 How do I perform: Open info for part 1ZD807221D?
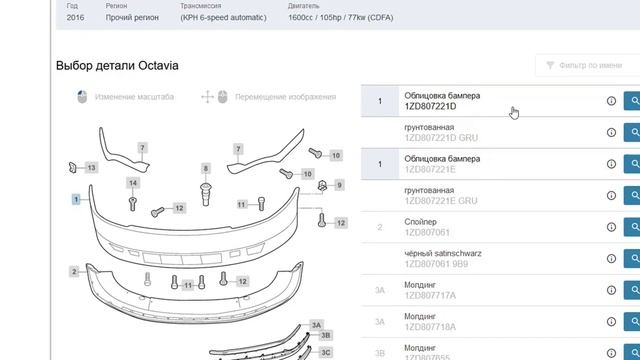tap(611, 101)
